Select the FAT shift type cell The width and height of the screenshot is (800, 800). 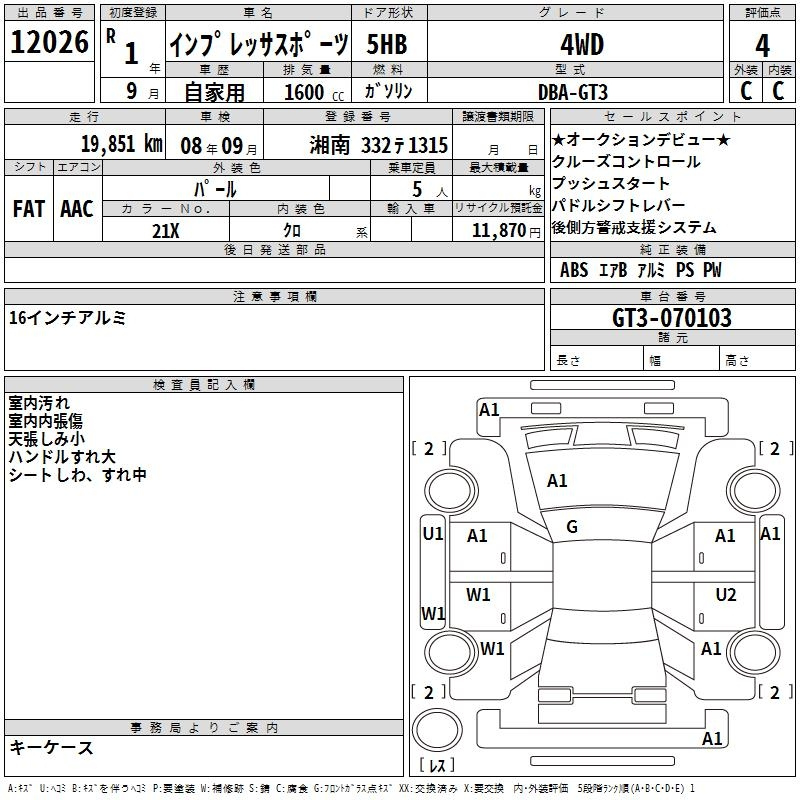(x=29, y=209)
